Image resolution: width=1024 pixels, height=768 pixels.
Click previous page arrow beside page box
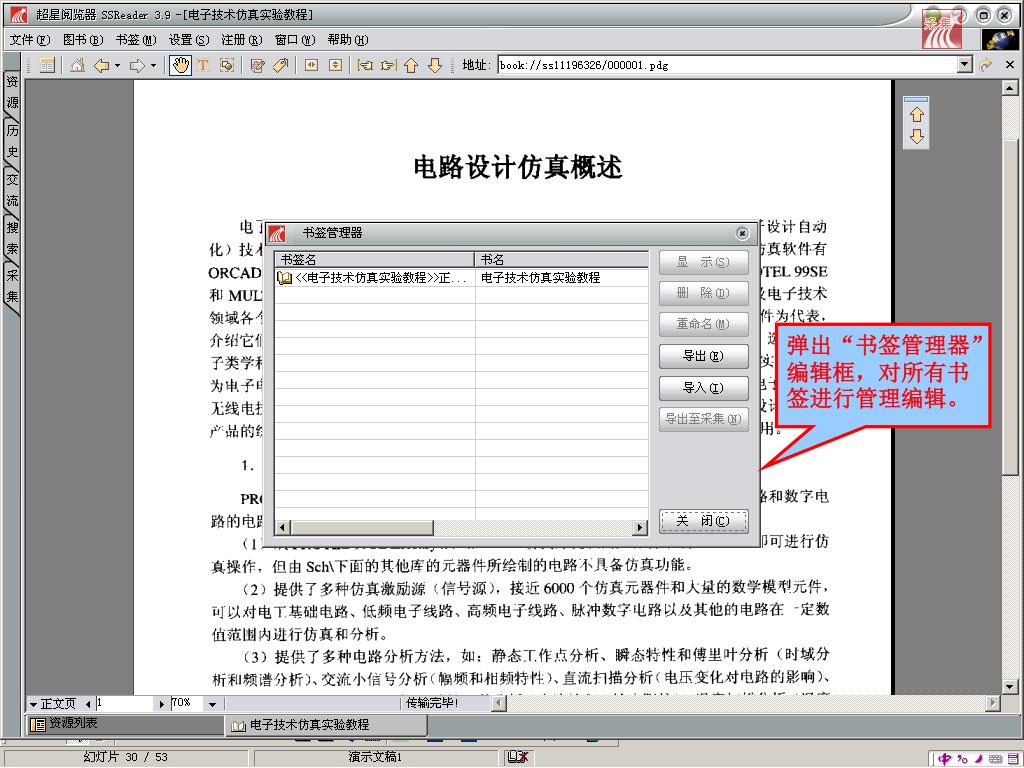88,704
